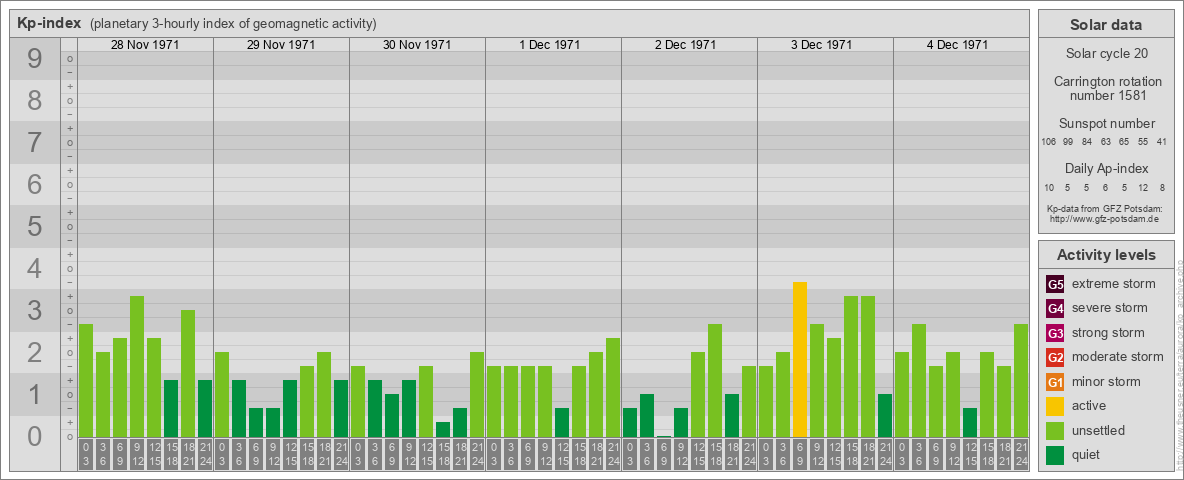Image resolution: width=1184 pixels, height=480 pixels.
Task: Click the 28 Nov 1971 date header
Action: point(145,45)
